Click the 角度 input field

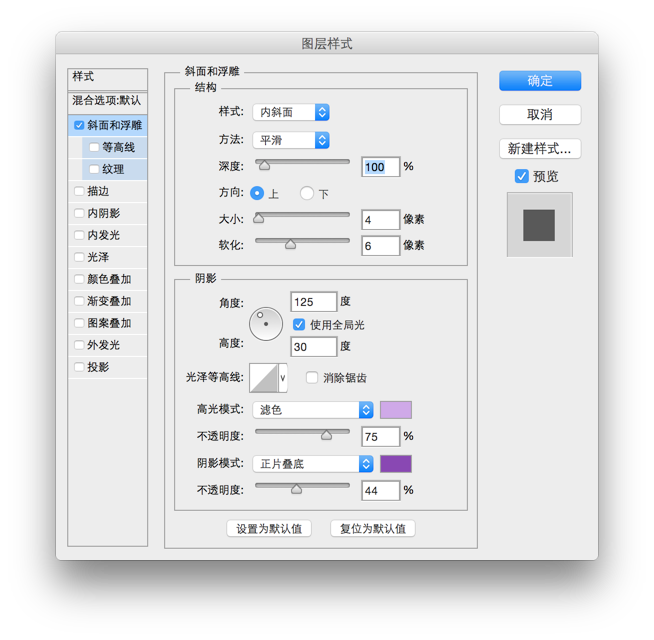313,302
